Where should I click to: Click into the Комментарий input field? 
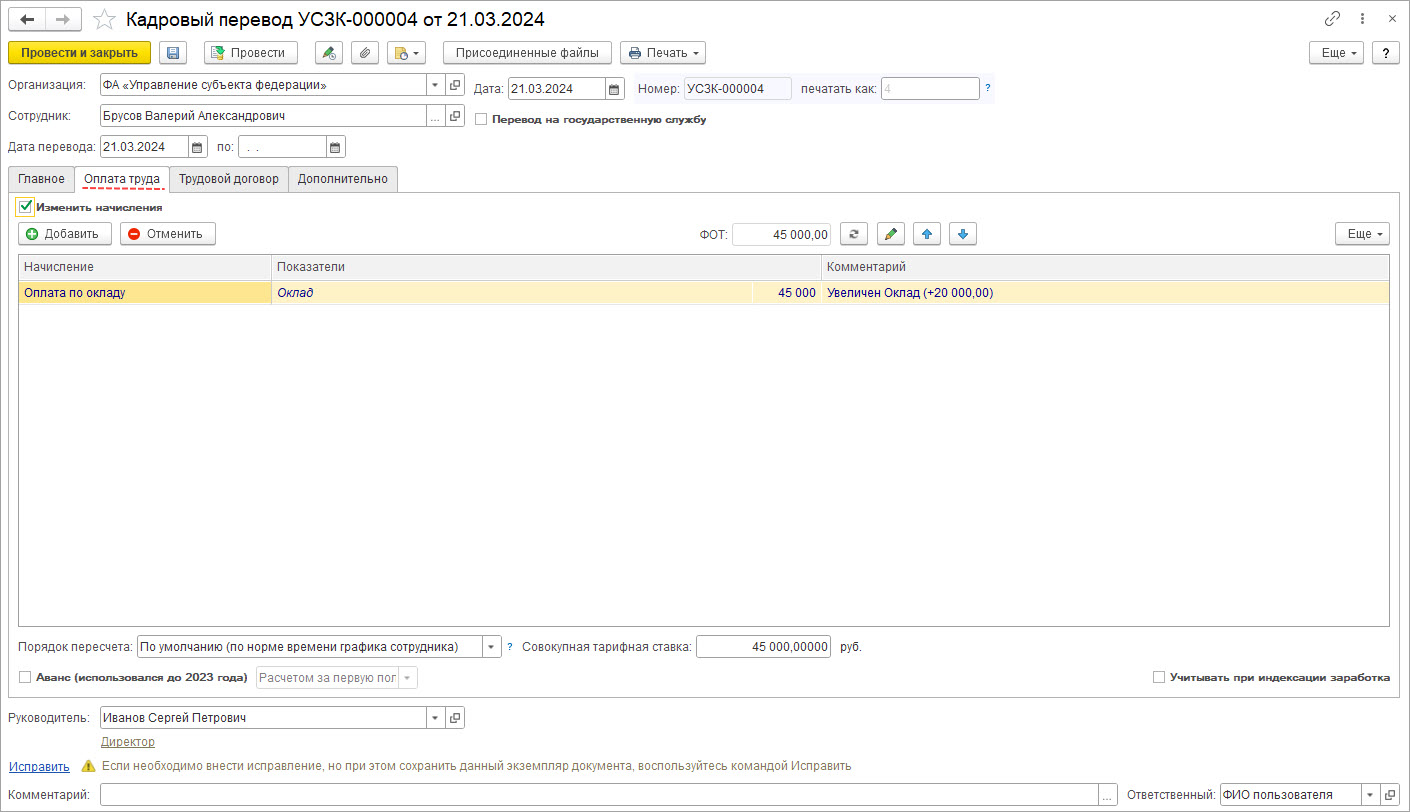tap(599, 794)
